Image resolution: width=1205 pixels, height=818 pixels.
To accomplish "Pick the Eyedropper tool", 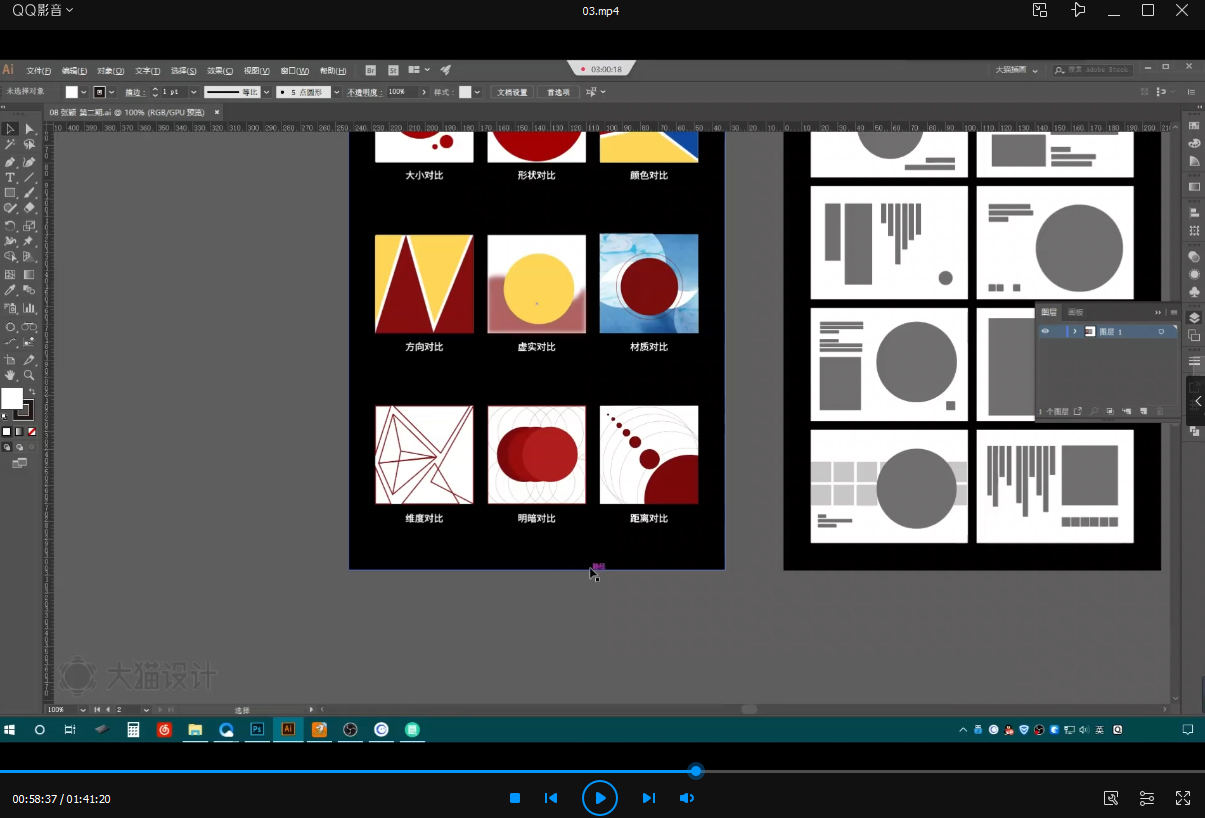I will click(10, 290).
